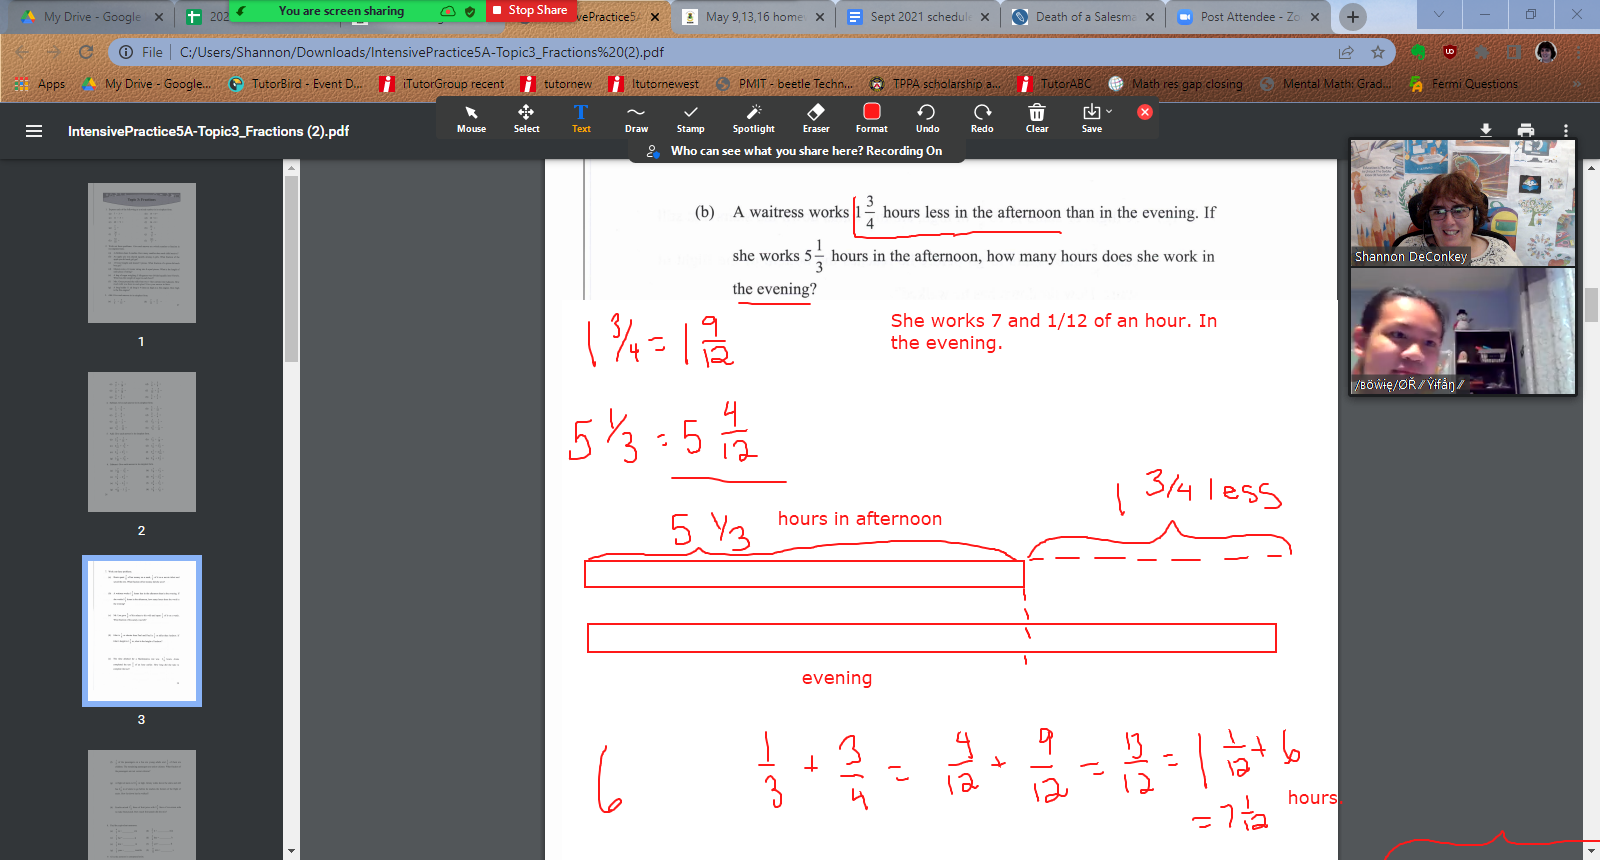Pick the Draw tool
This screenshot has height=860, width=1600.
click(x=636, y=118)
